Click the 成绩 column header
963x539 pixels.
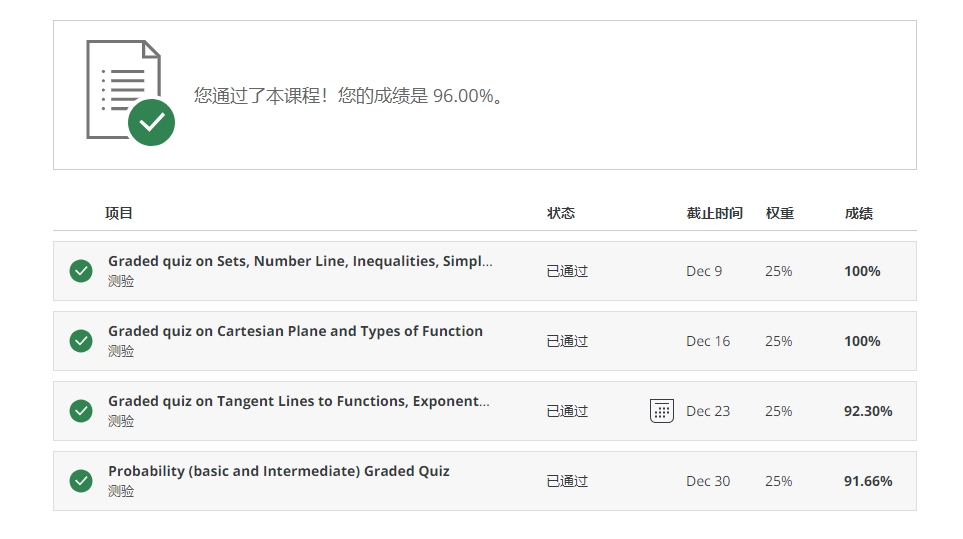coord(859,213)
